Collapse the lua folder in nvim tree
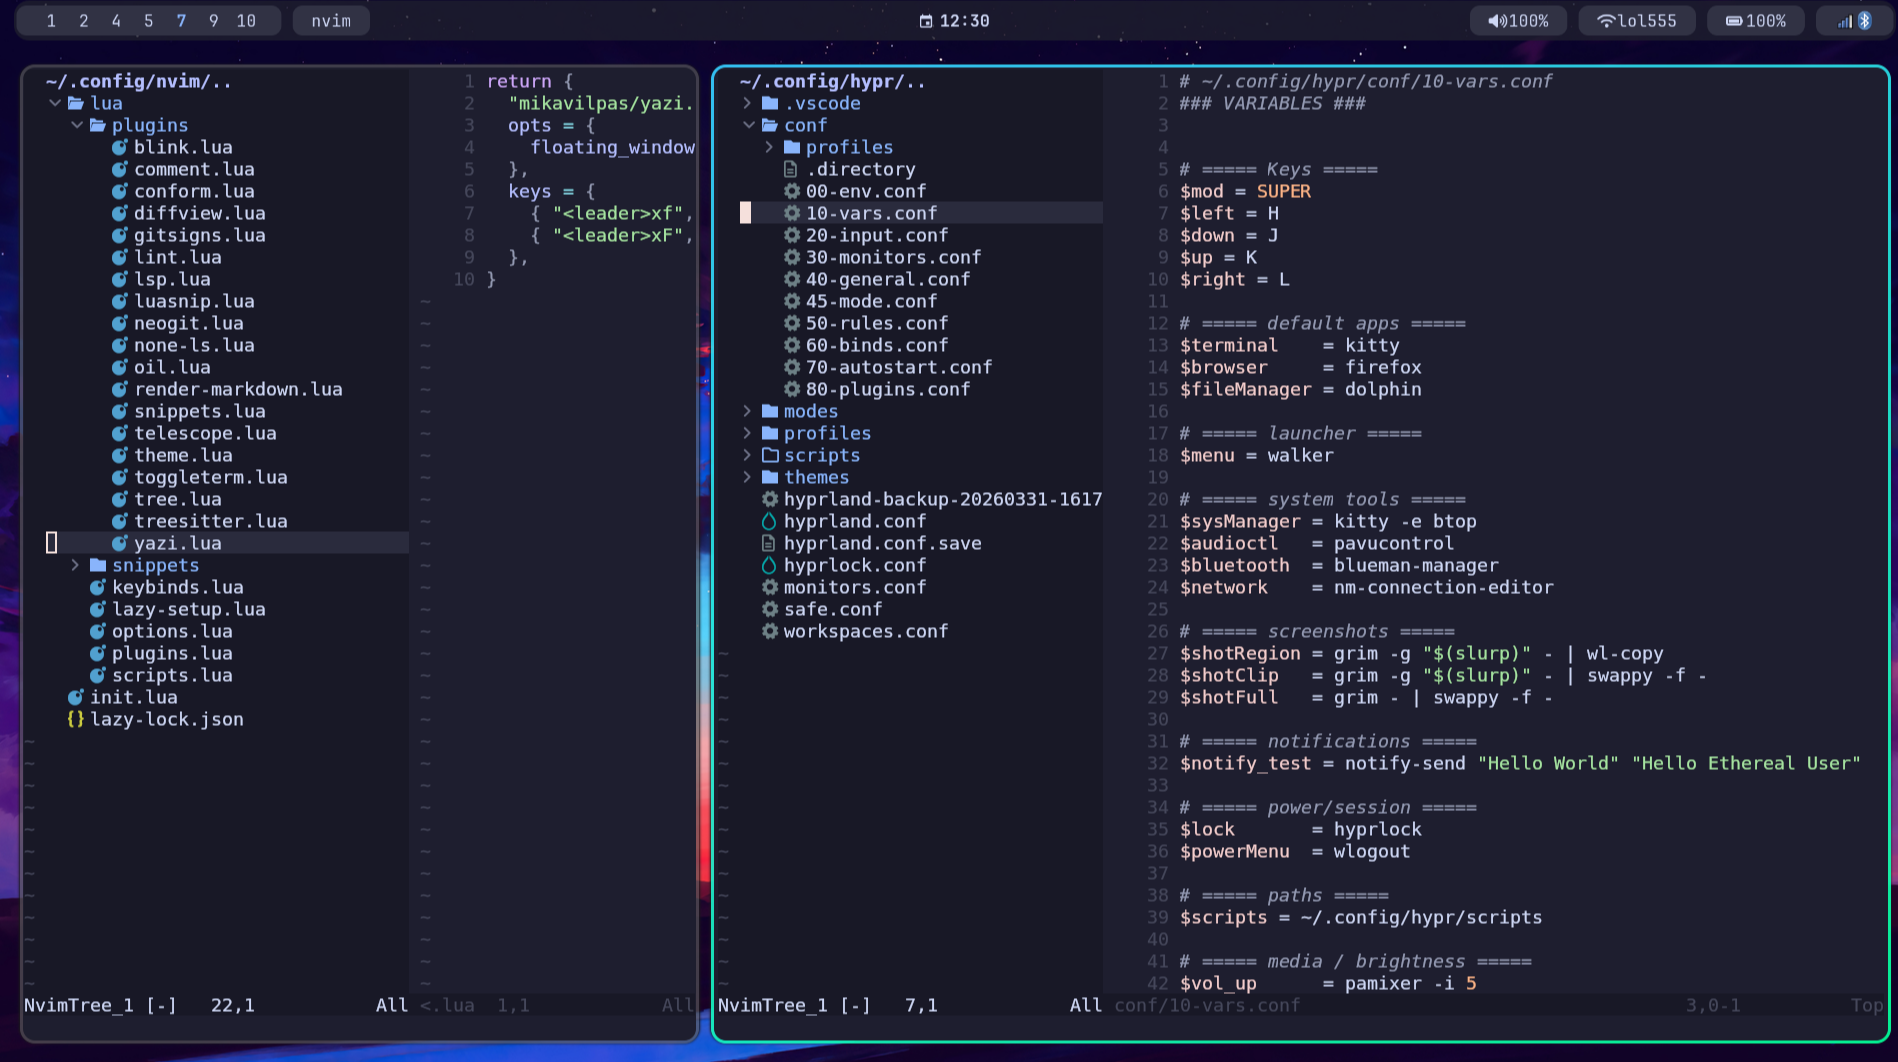The height and width of the screenshot is (1062, 1898). click(54, 103)
